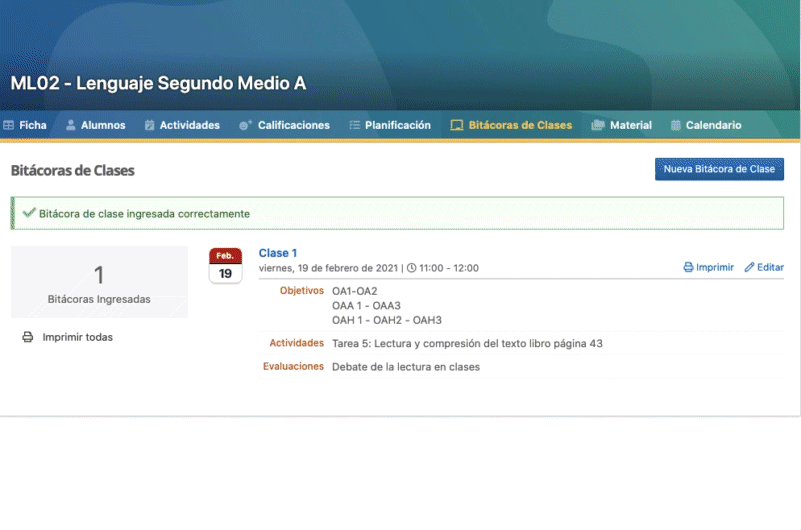Go to the Calificaciones tab

pos(284,125)
